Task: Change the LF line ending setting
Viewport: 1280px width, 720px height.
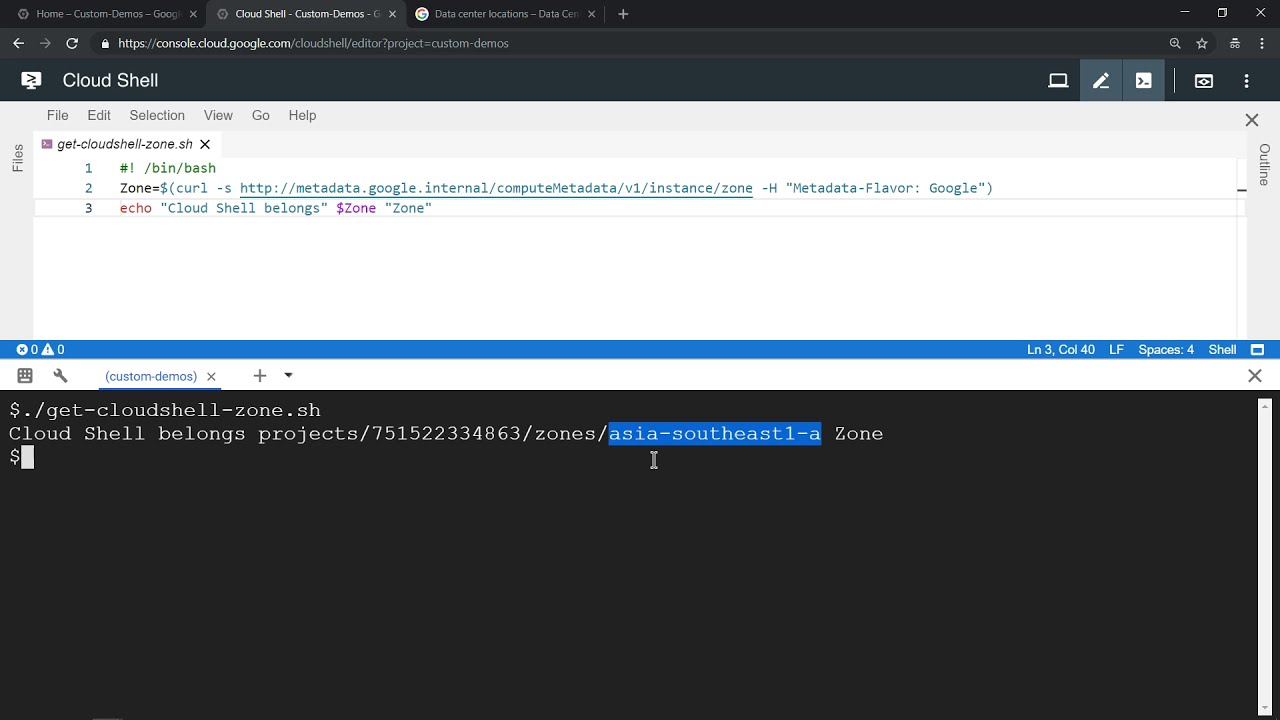Action: (x=1116, y=350)
